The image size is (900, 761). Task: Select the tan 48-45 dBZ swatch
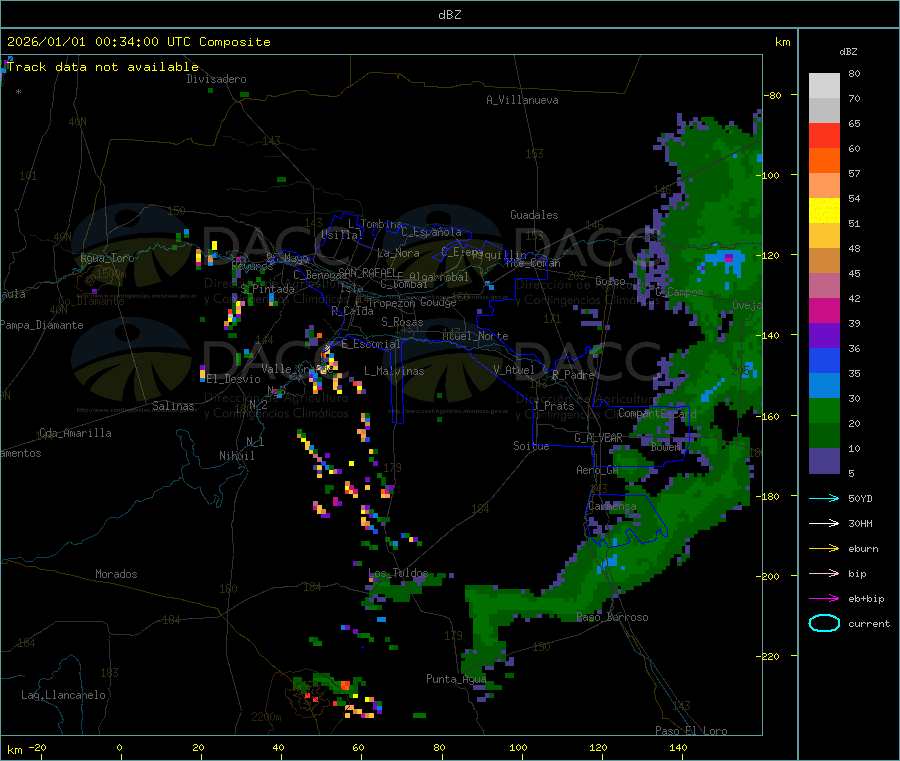pos(824,260)
